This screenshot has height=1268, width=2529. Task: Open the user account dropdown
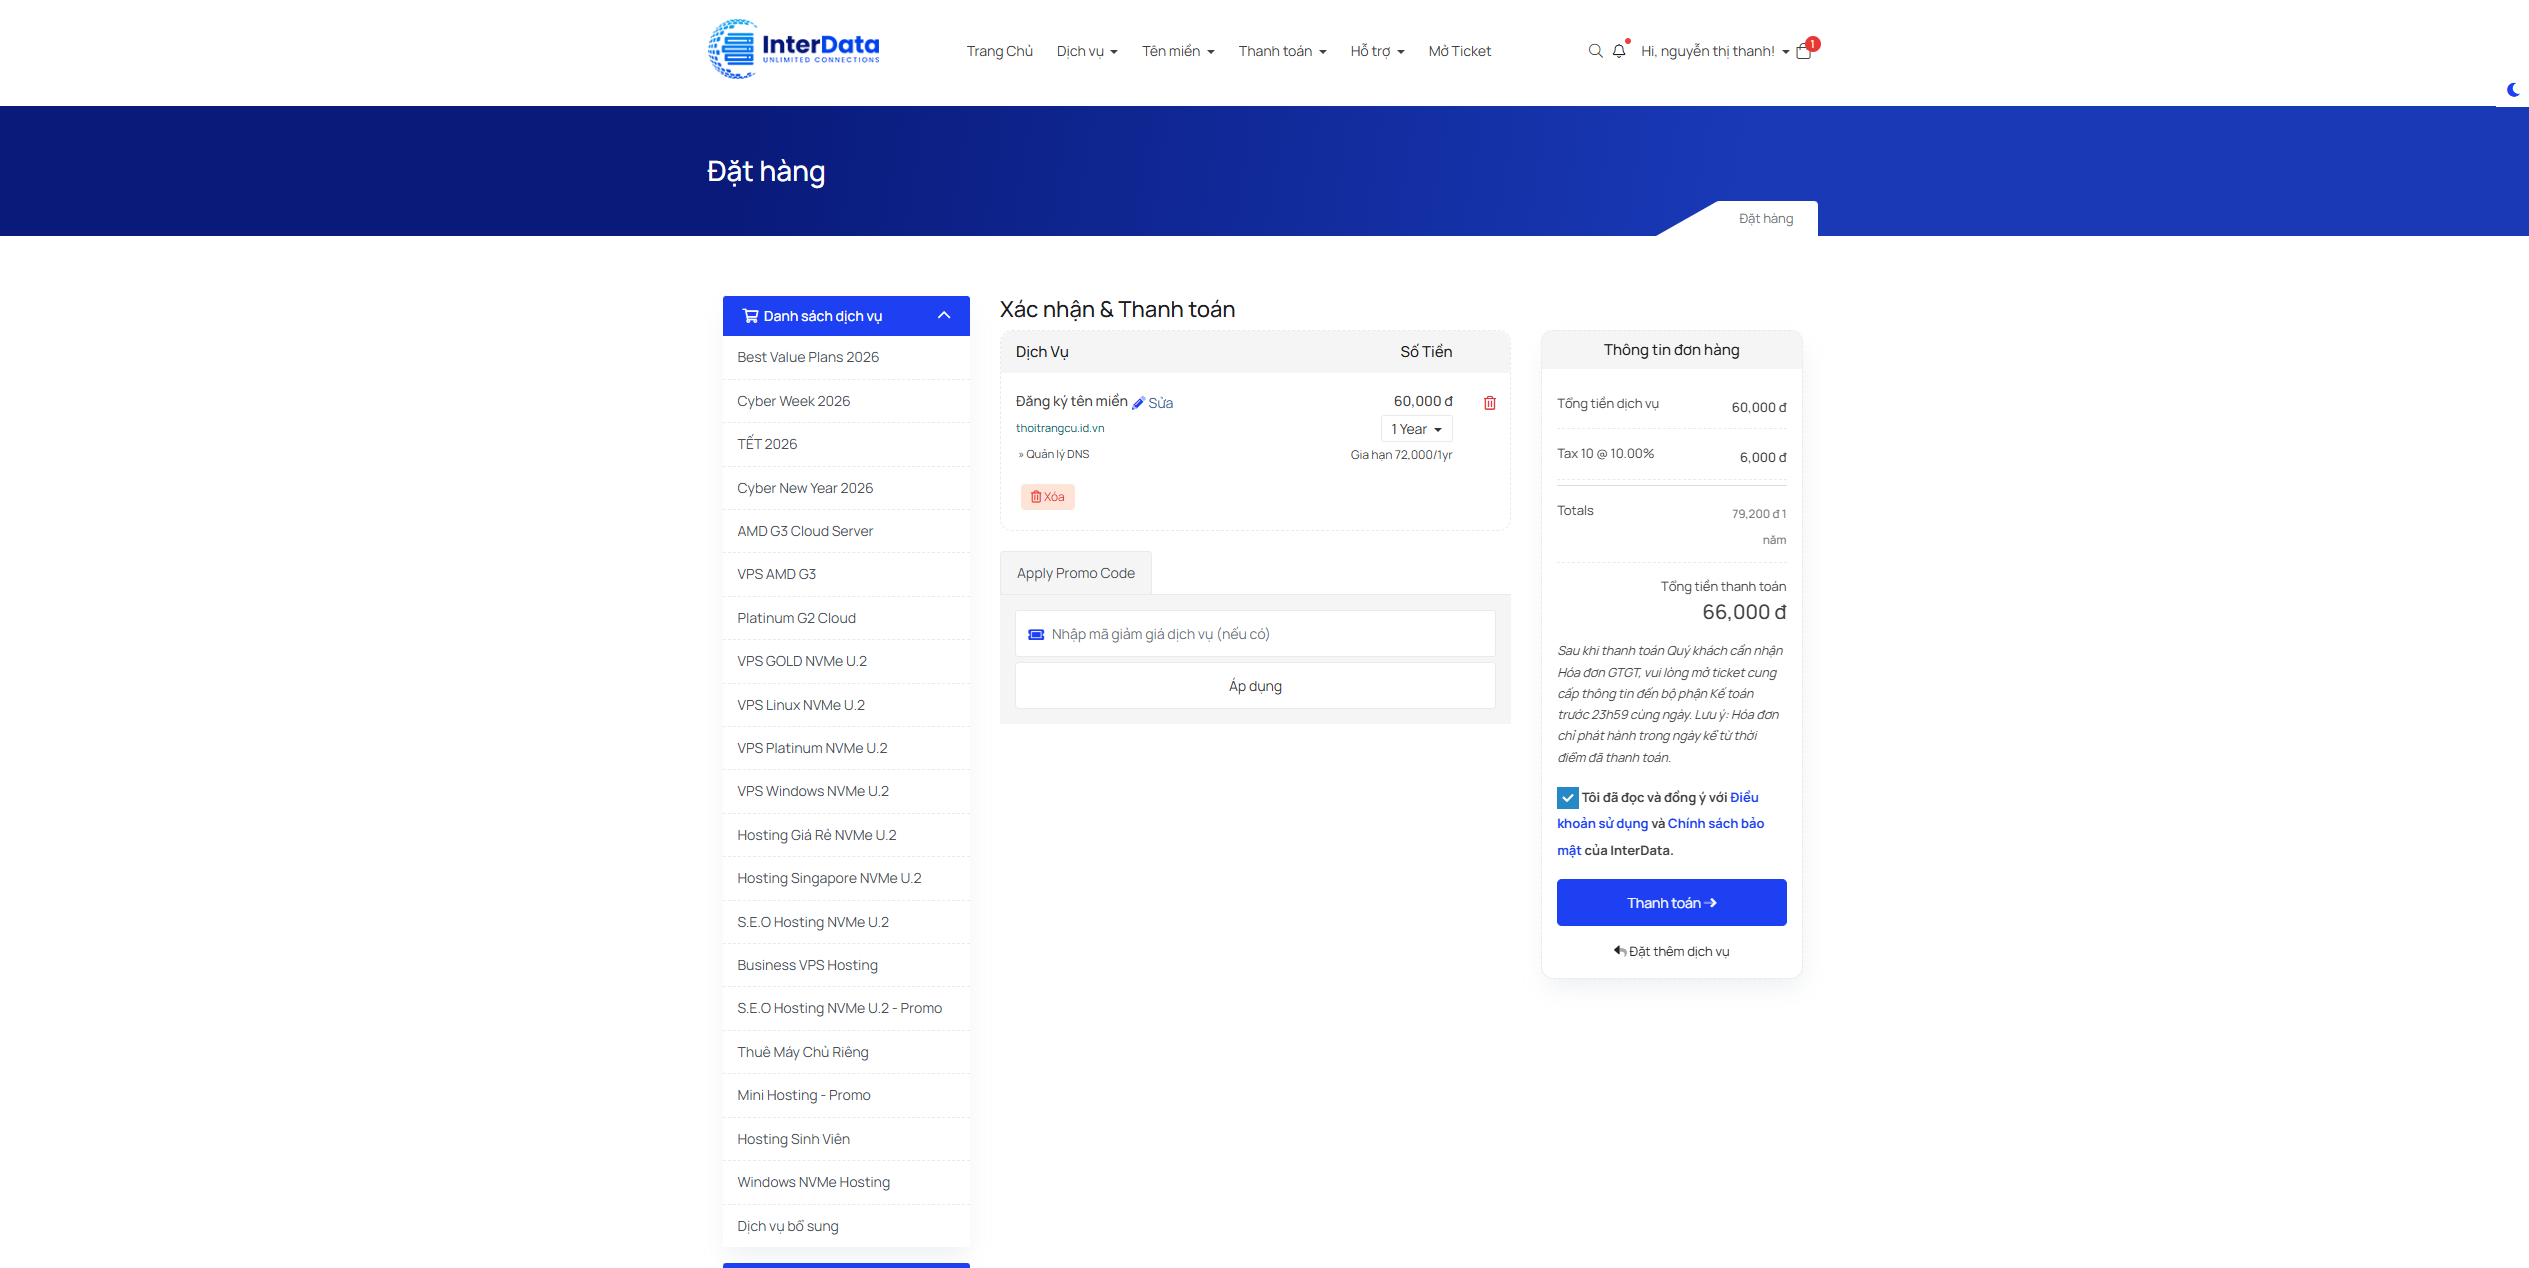tap(1714, 51)
